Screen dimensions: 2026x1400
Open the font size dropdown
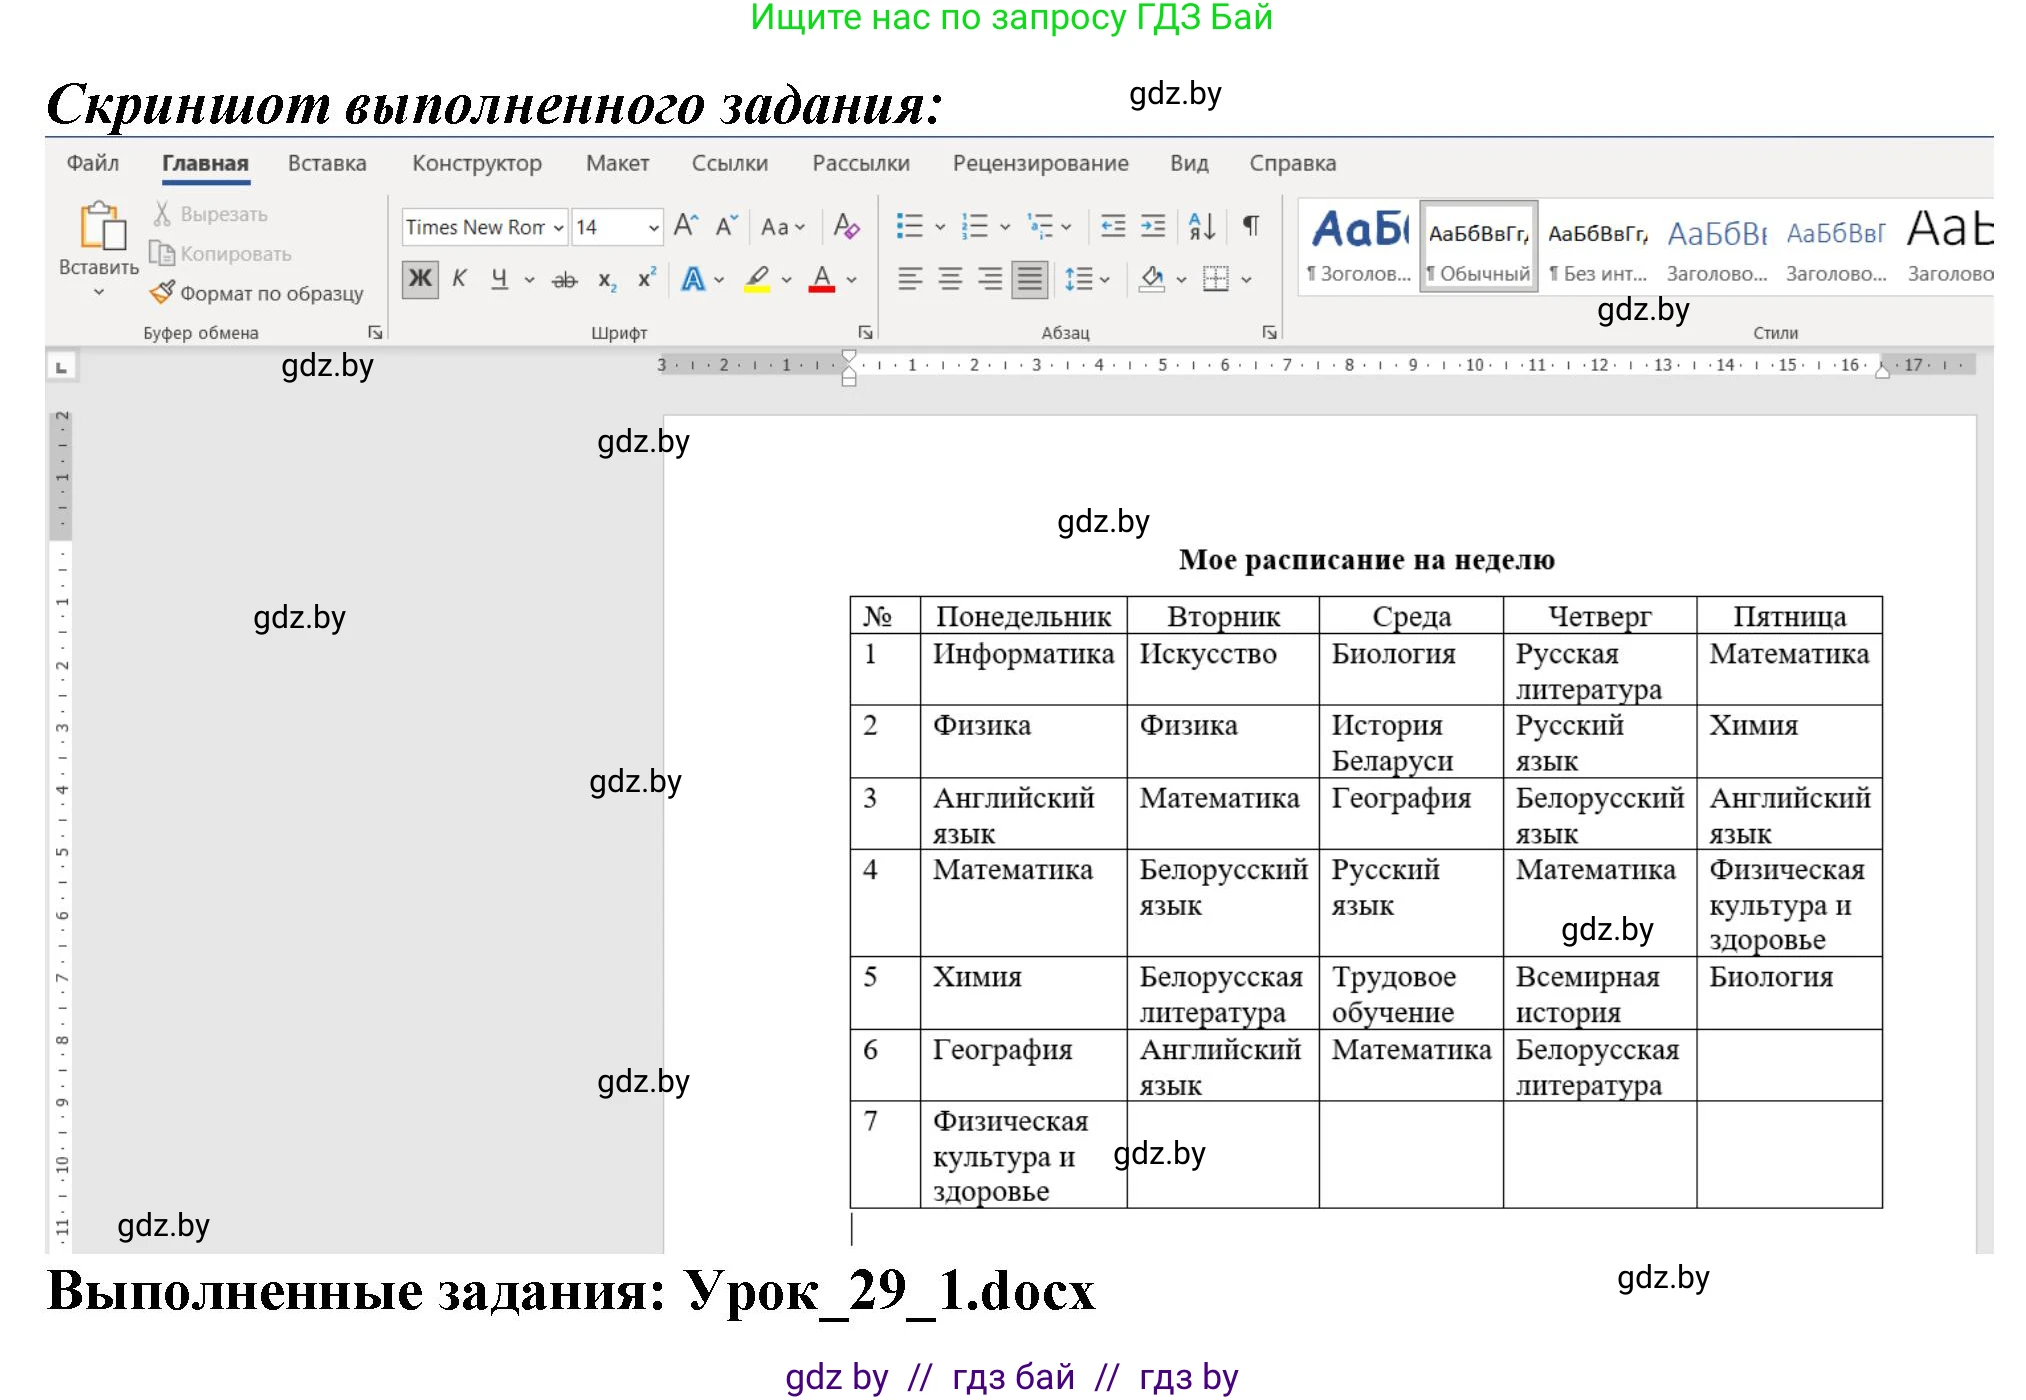(655, 227)
